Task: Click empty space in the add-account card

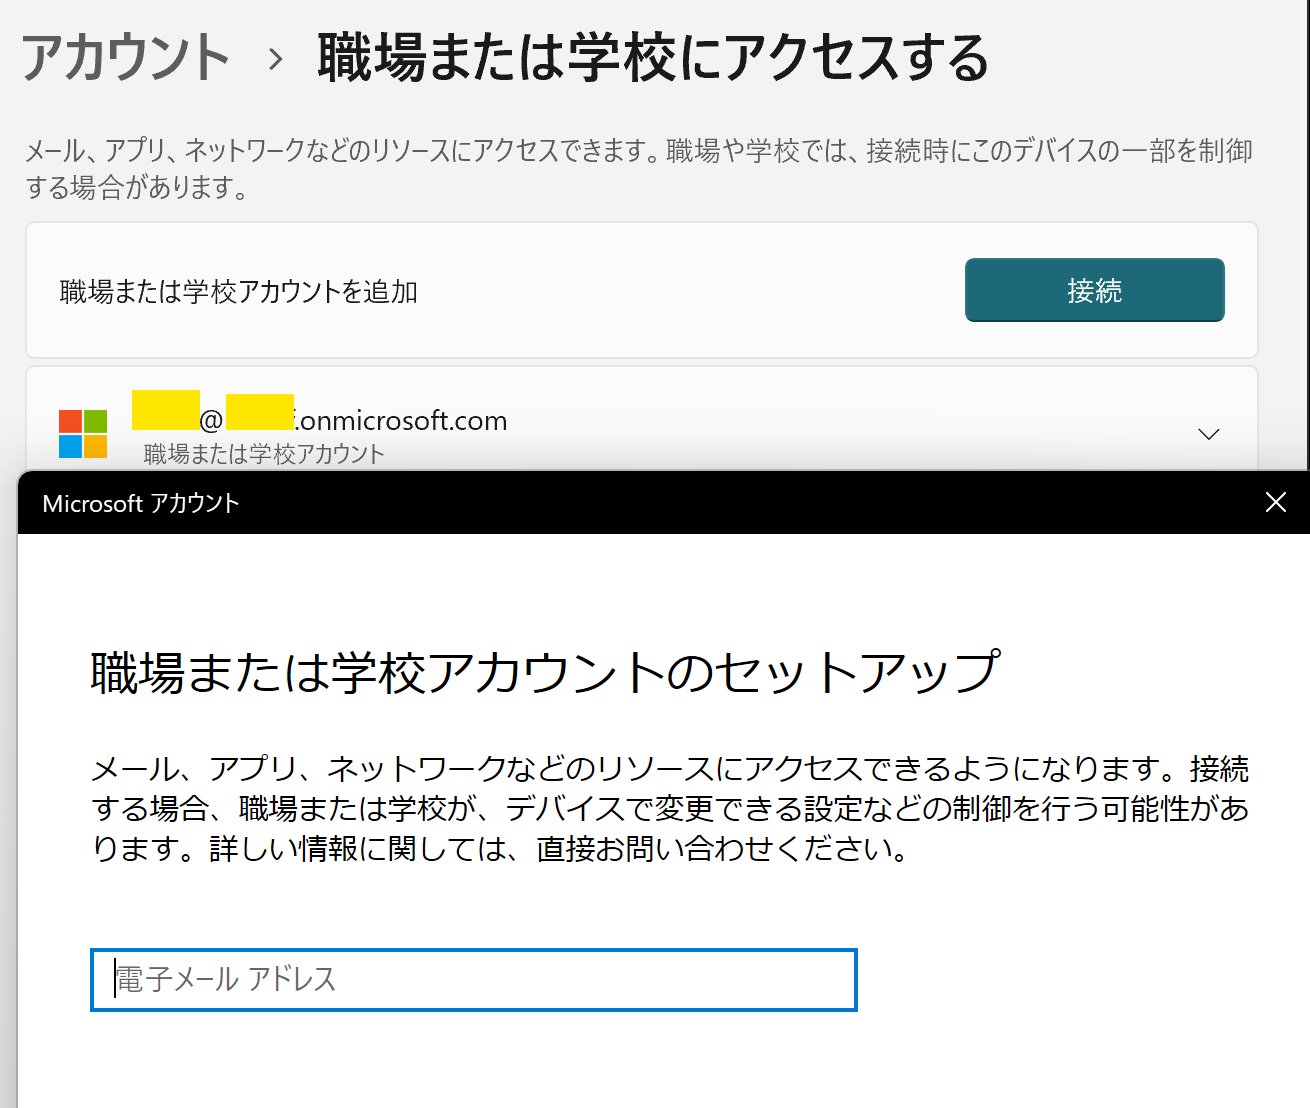Action: [x=690, y=292]
